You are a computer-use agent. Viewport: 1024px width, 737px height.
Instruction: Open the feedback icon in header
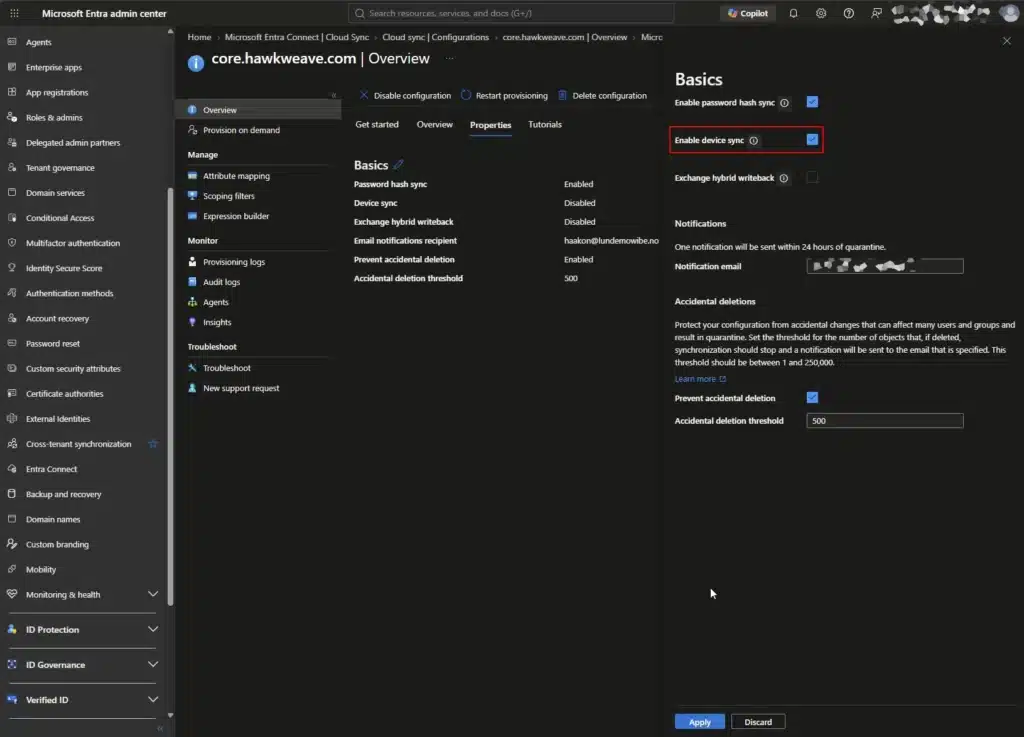click(x=876, y=13)
